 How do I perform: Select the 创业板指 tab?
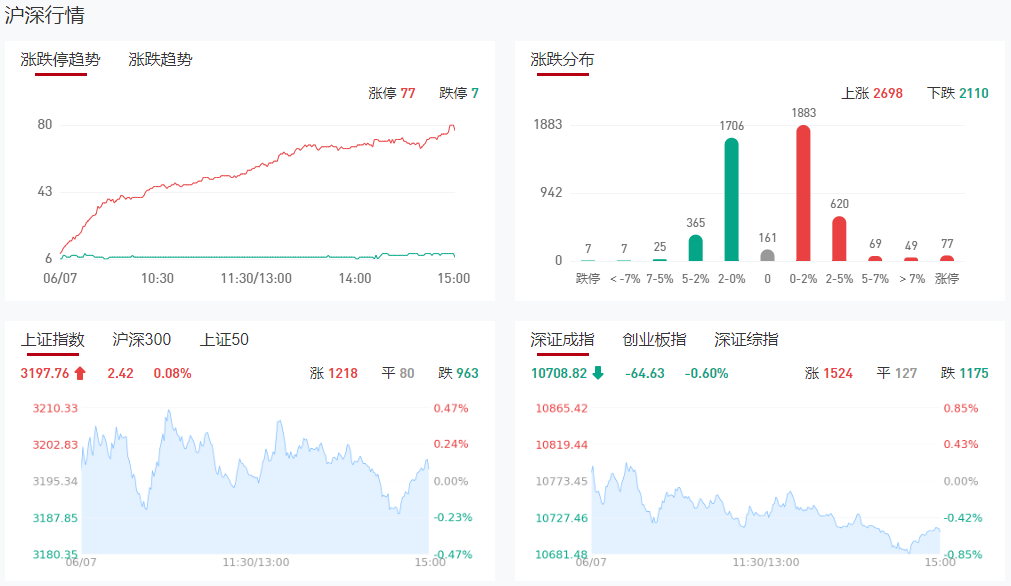click(654, 340)
